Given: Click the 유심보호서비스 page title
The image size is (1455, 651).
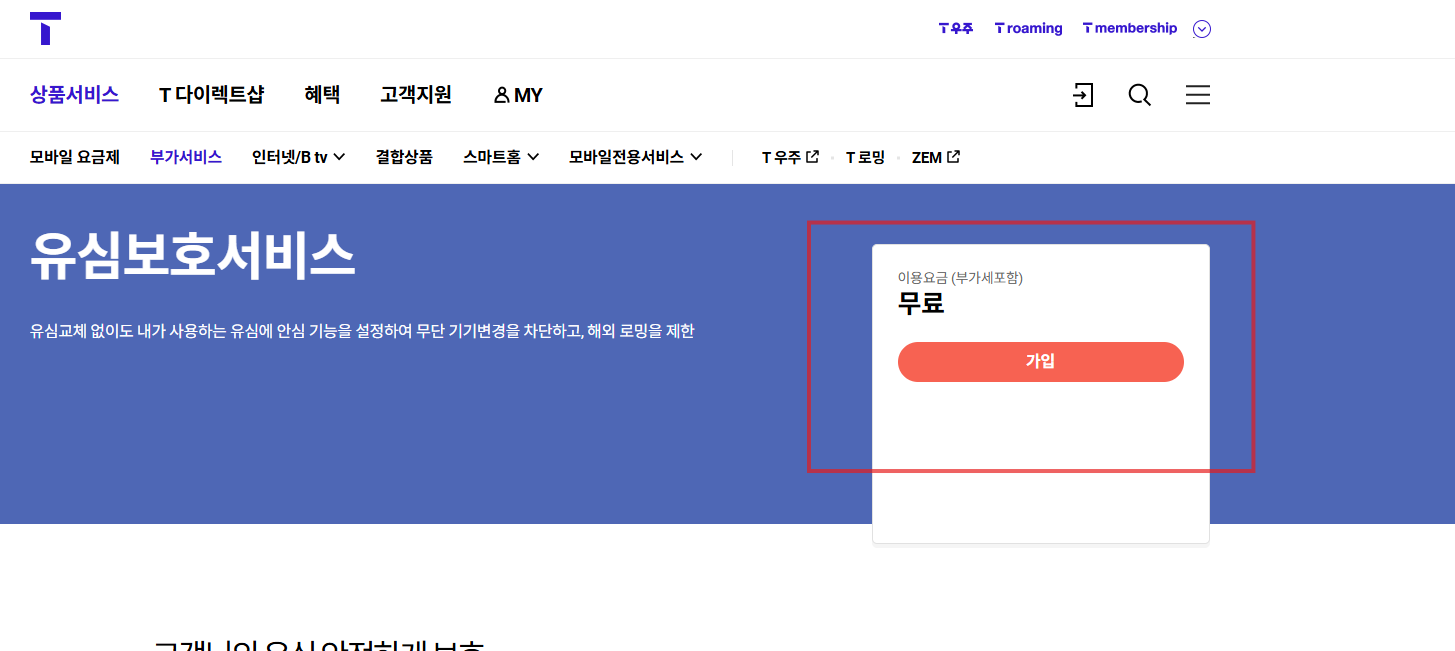Looking at the screenshot, I should tap(192, 256).
